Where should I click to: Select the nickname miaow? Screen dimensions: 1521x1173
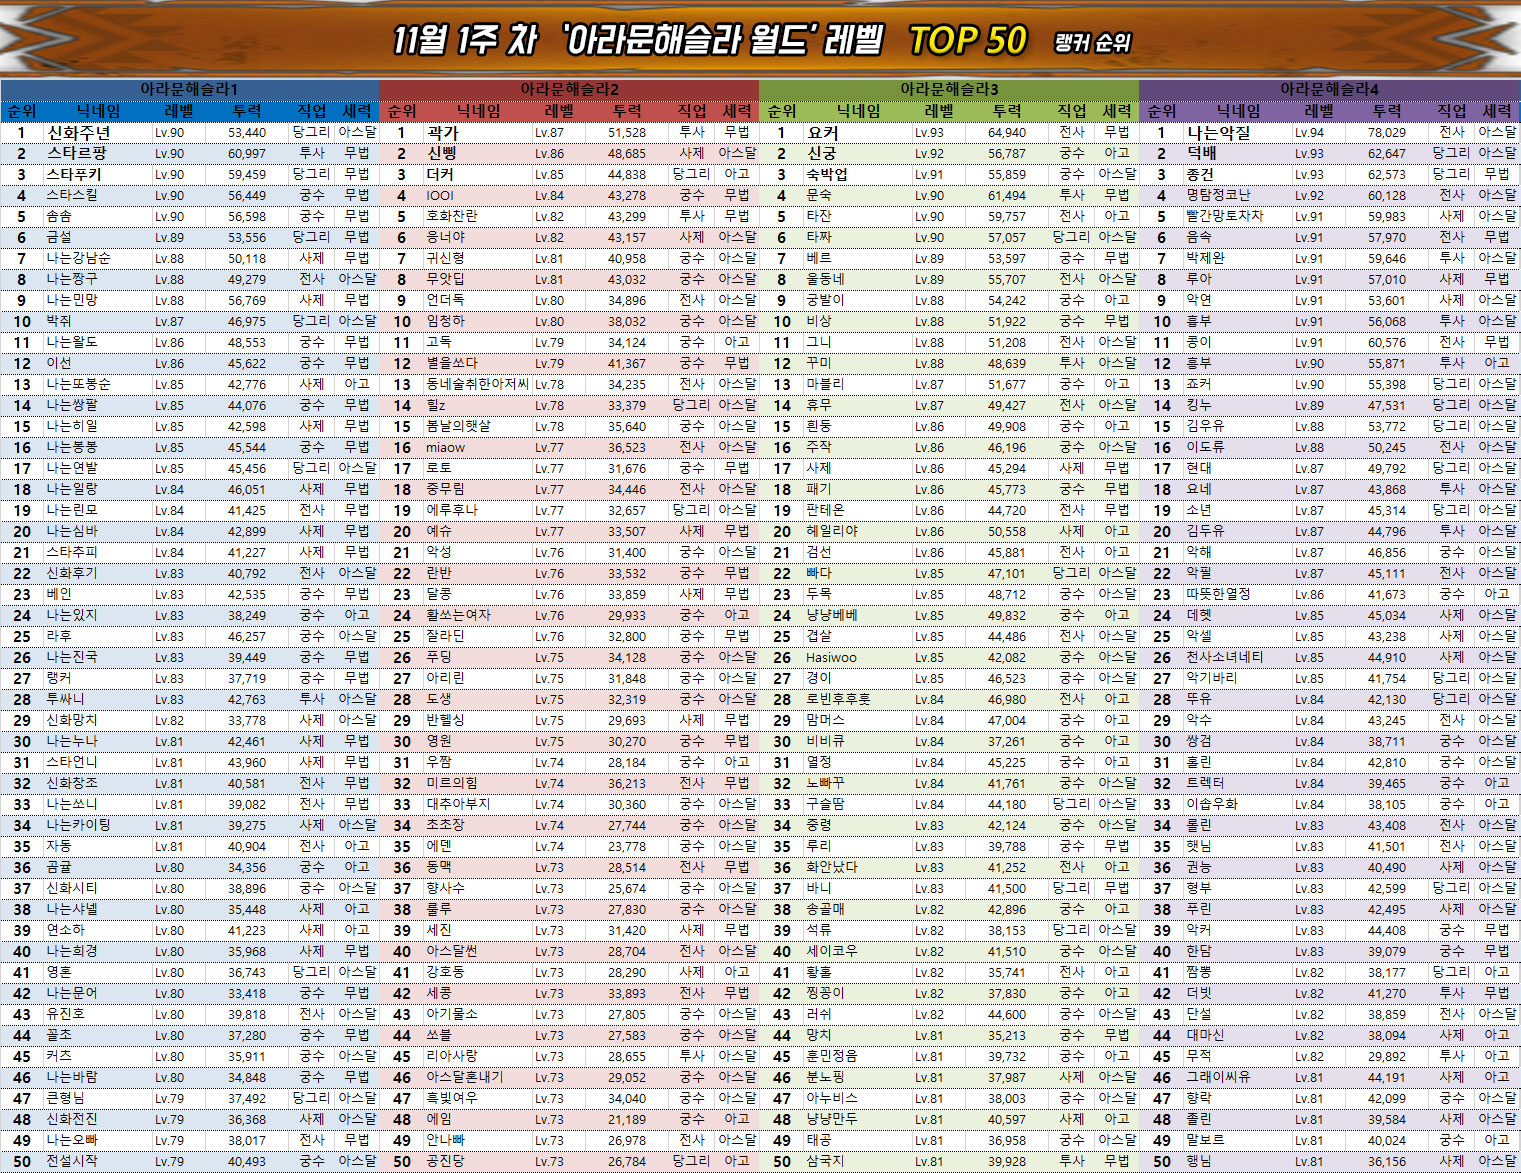coord(445,447)
